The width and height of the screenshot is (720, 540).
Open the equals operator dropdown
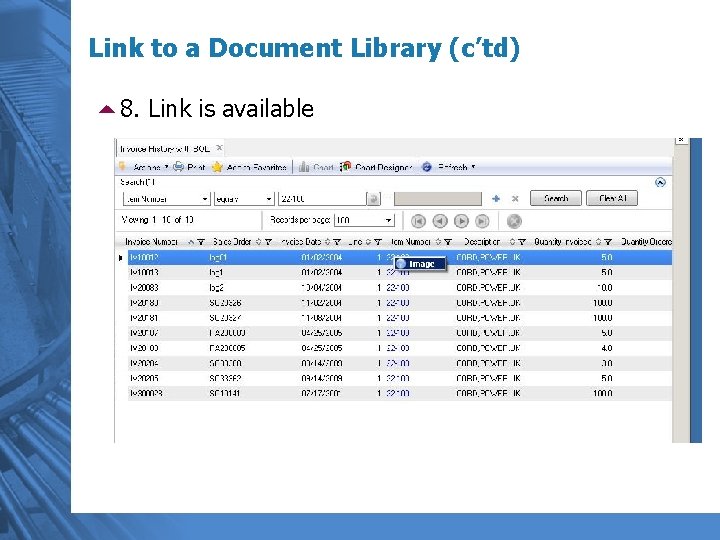pyautogui.click(x=269, y=199)
